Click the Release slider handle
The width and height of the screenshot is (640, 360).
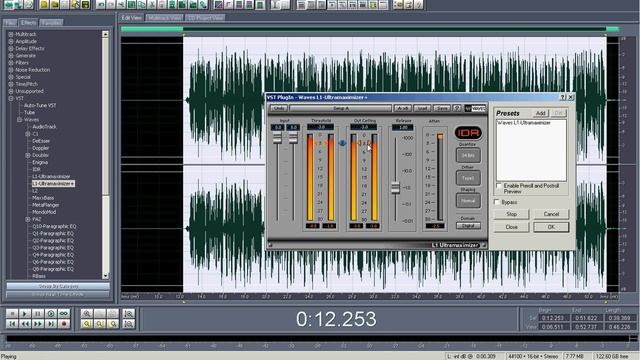pyautogui.click(x=395, y=188)
